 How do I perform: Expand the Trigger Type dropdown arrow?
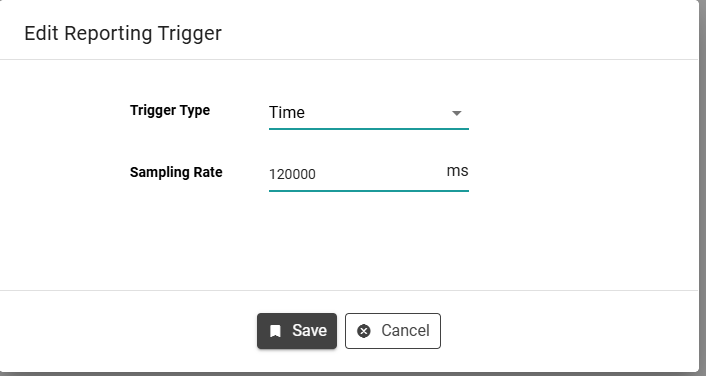[457, 113]
